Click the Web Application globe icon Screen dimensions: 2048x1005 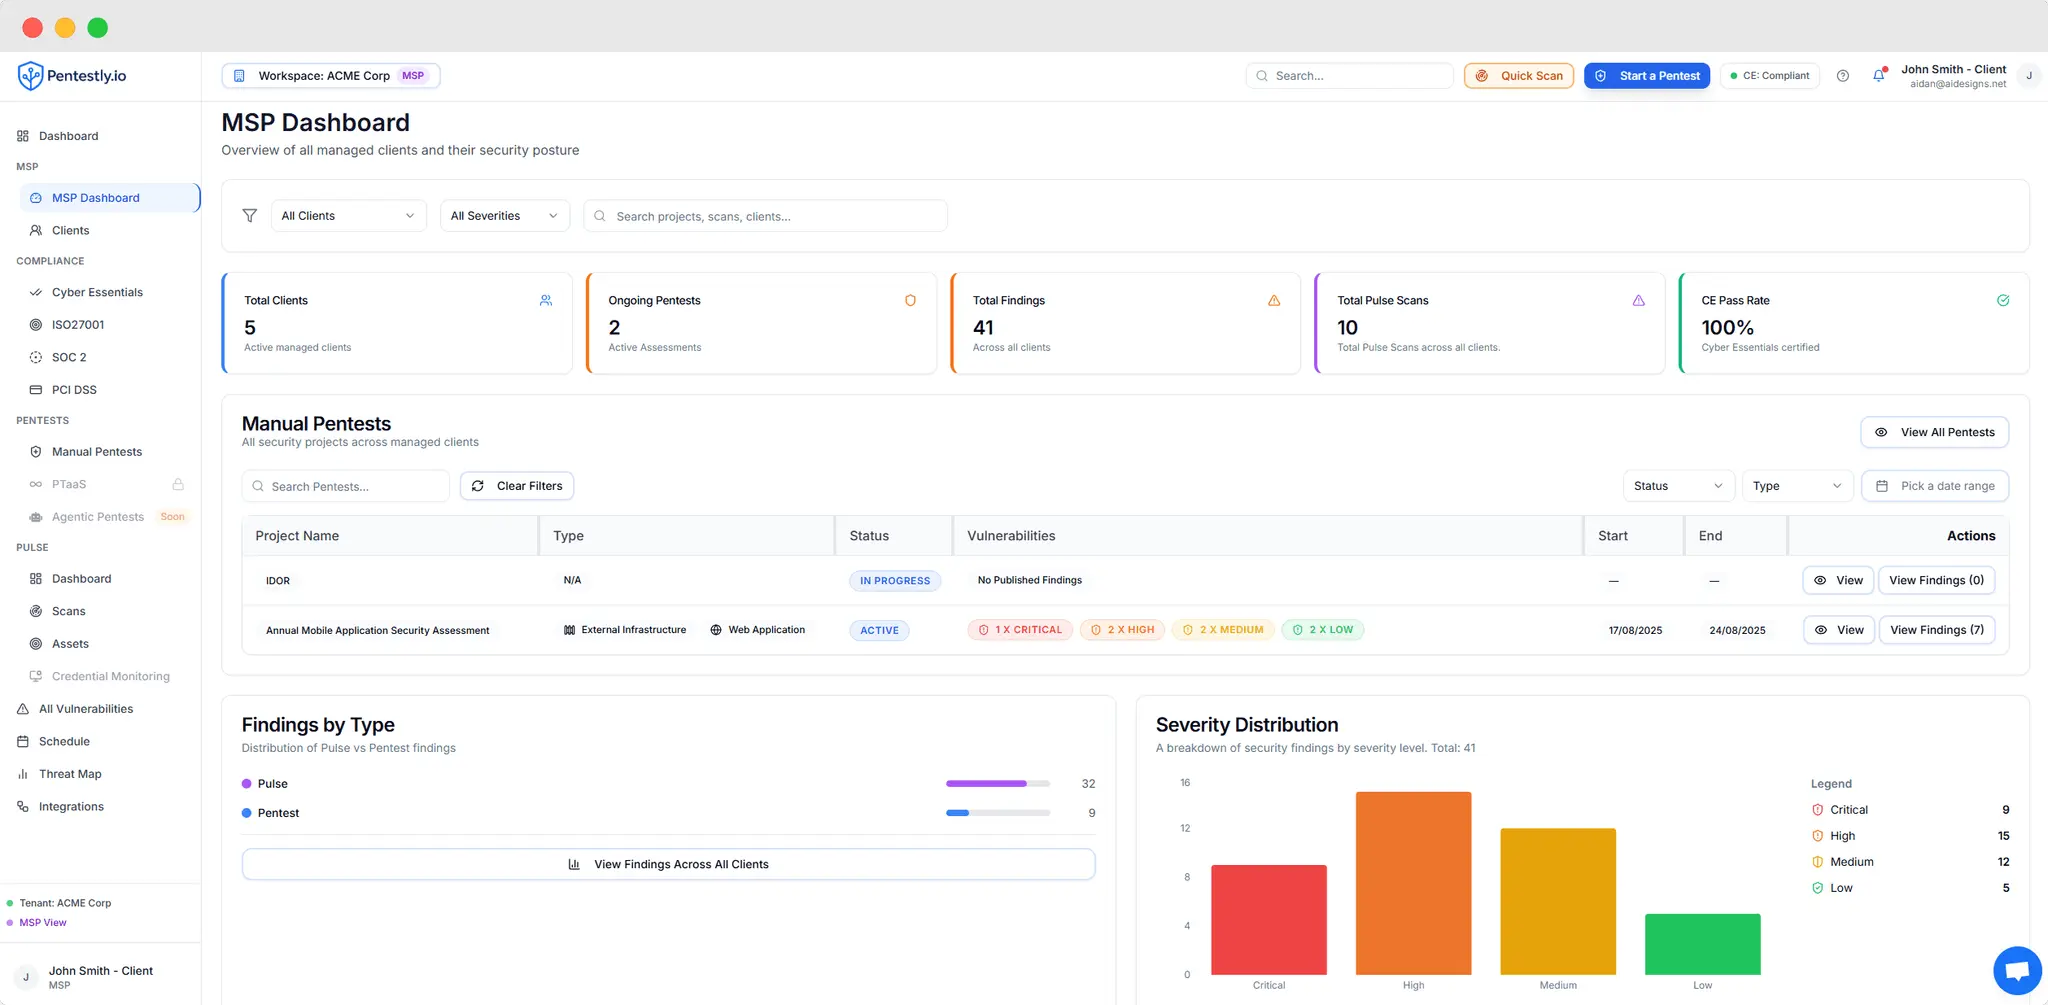point(716,630)
